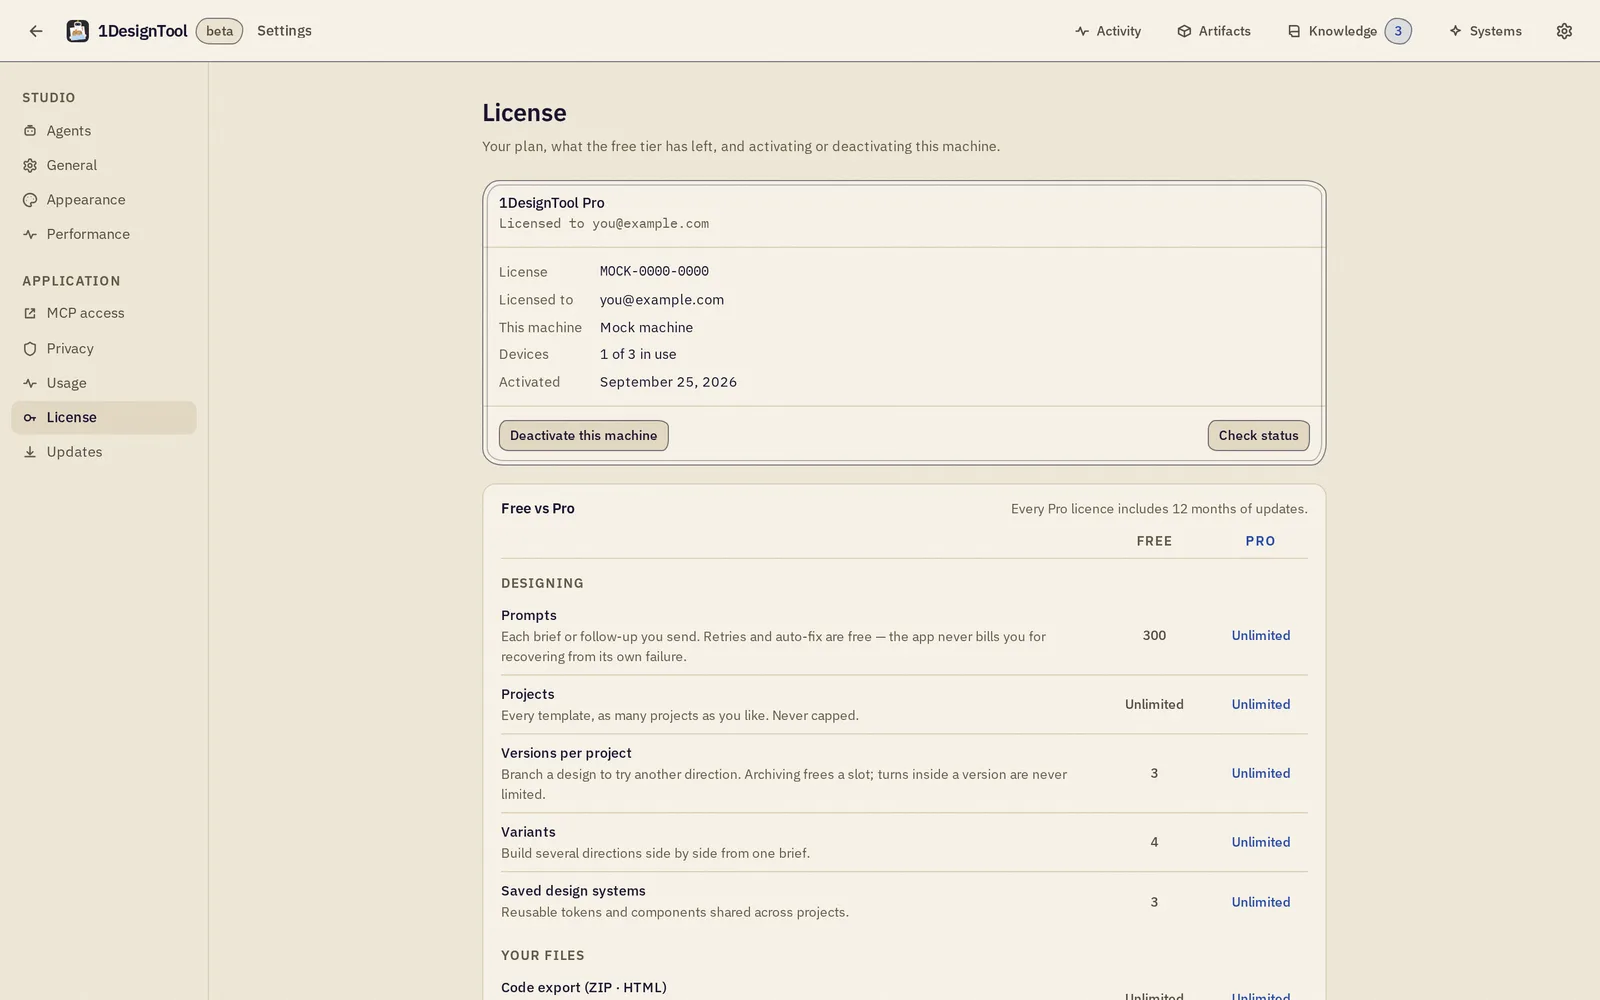
Task: Click the 1DesignTool app logo icon
Action: click(77, 31)
